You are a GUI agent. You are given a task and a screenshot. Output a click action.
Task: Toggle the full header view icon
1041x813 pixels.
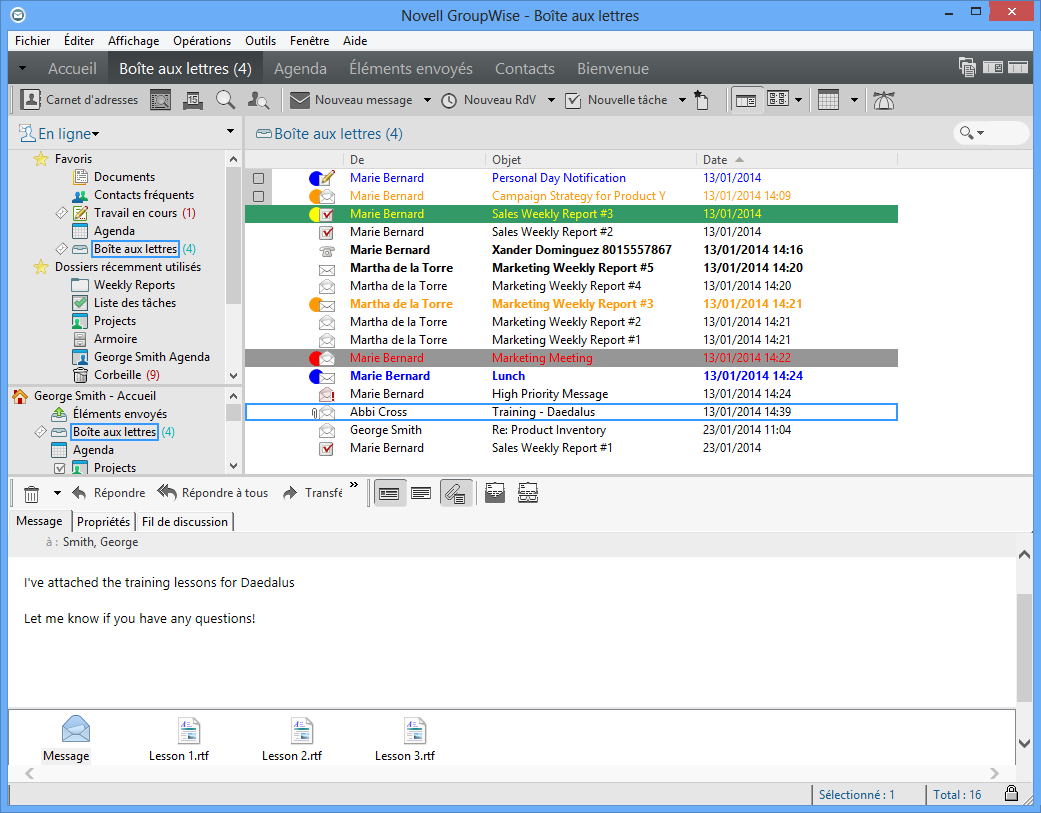pyautogui.click(x=389, y=494)
